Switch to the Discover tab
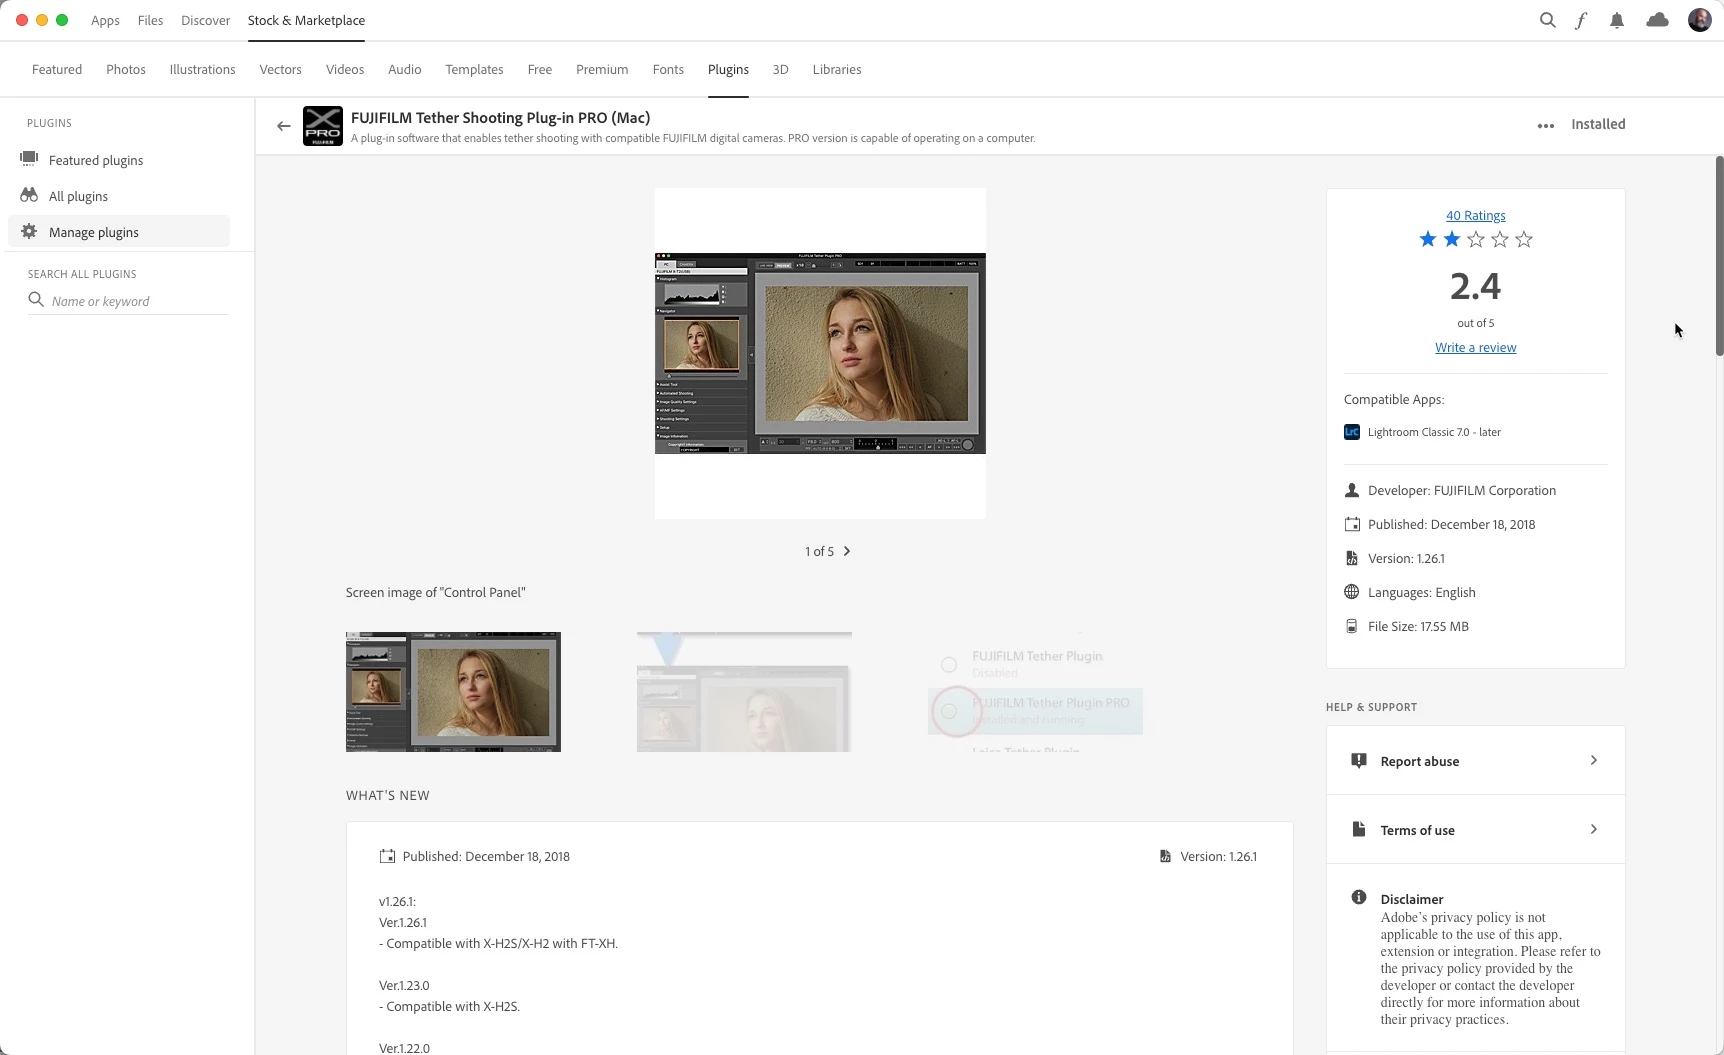1724x1055 pixels. 205,20
